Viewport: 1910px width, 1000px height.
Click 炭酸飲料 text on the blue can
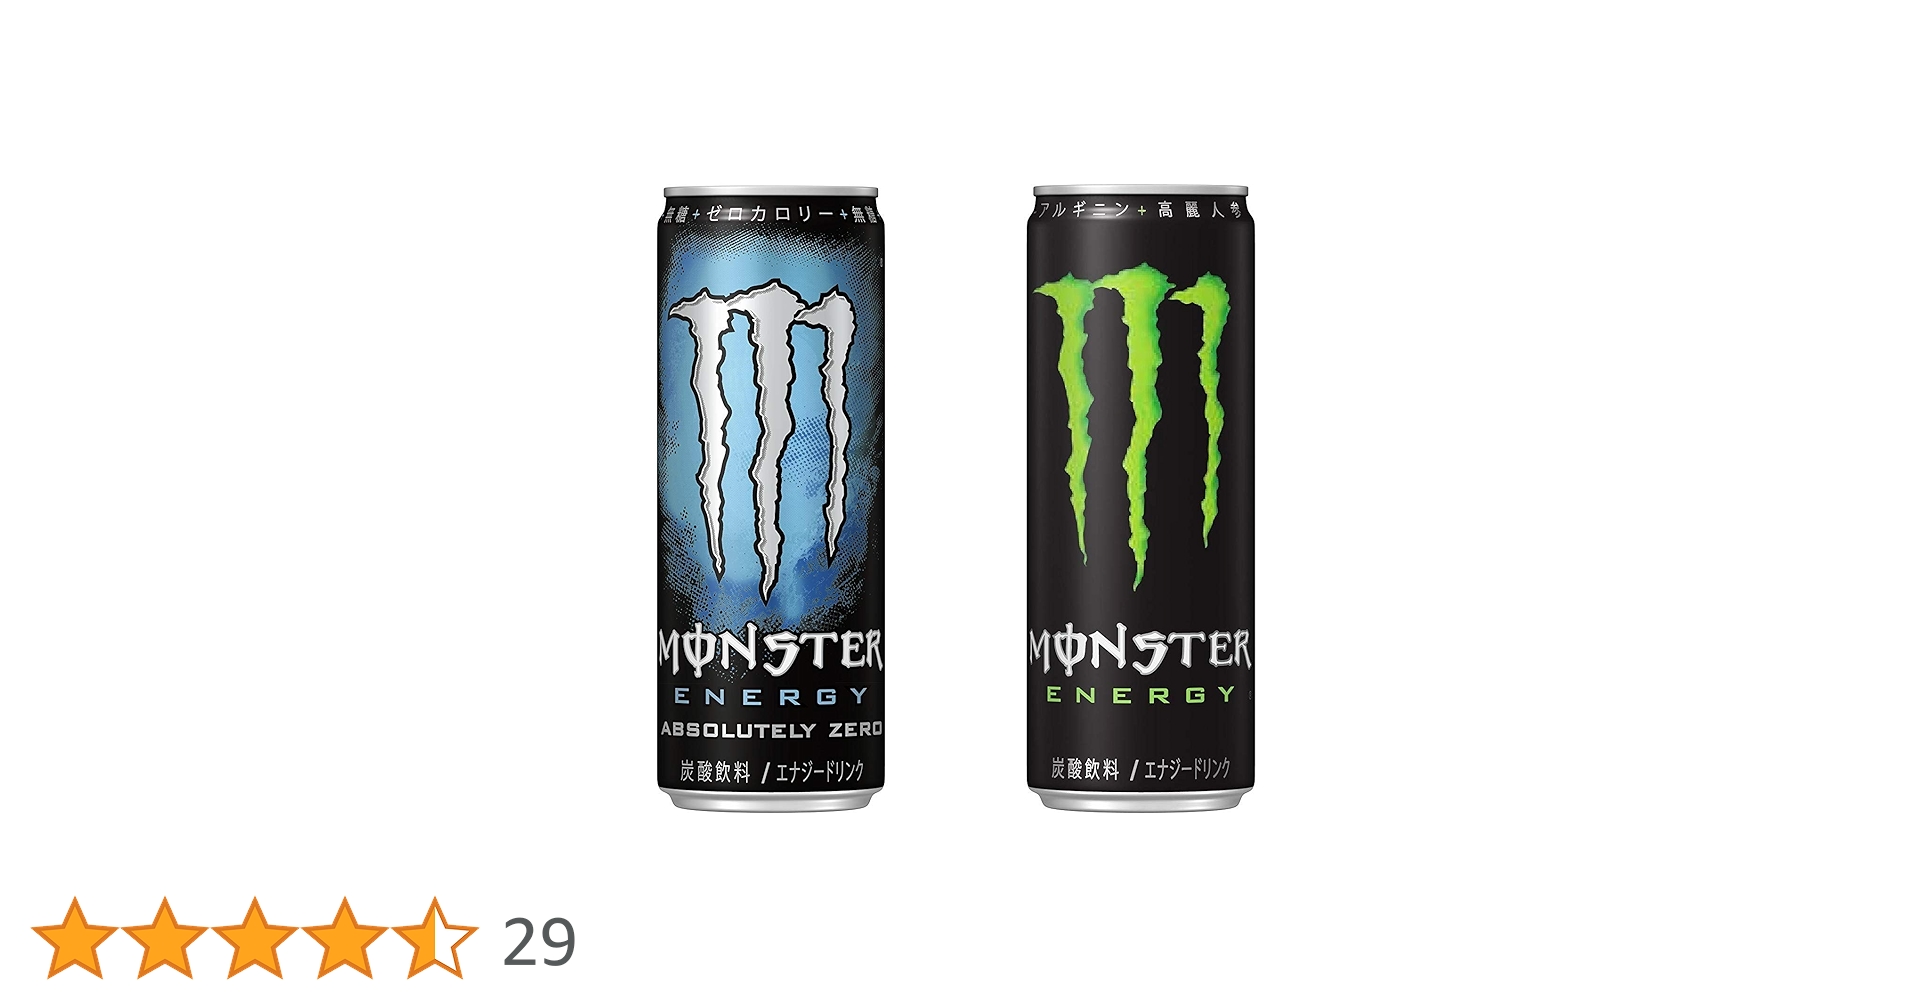[715, 771]
